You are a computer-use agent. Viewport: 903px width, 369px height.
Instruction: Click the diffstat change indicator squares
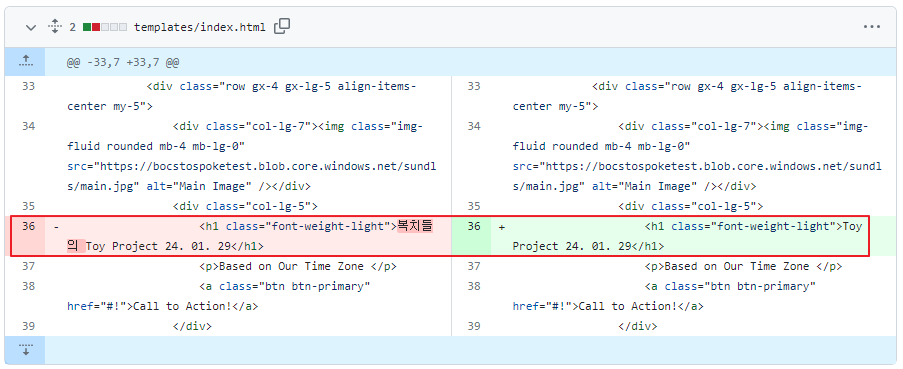coord(105,27)
